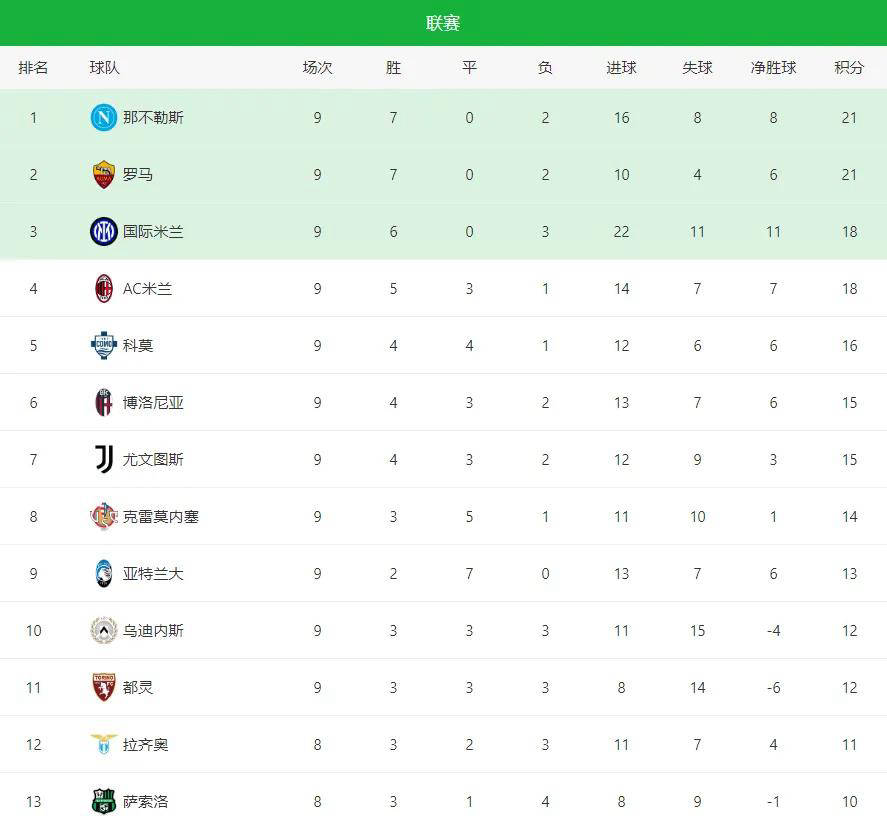Open the 尤文图斯 team link
Image resolution: width=887 pixels, height=824 pixels.
pyautogui.click(x=153, y=460)
